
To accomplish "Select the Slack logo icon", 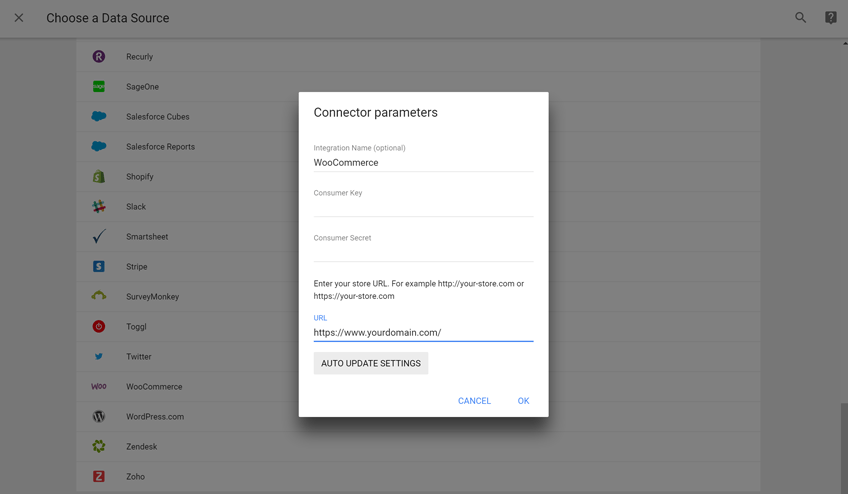I will [98, 206].
